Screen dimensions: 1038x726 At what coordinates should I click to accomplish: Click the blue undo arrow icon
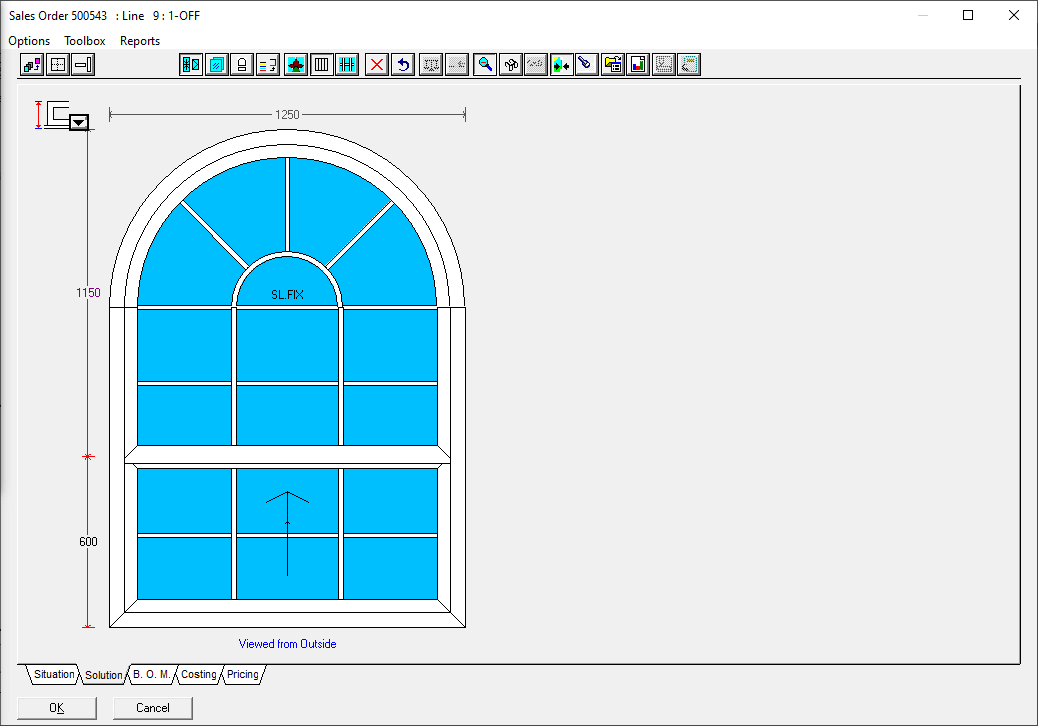tap(403, 65)
